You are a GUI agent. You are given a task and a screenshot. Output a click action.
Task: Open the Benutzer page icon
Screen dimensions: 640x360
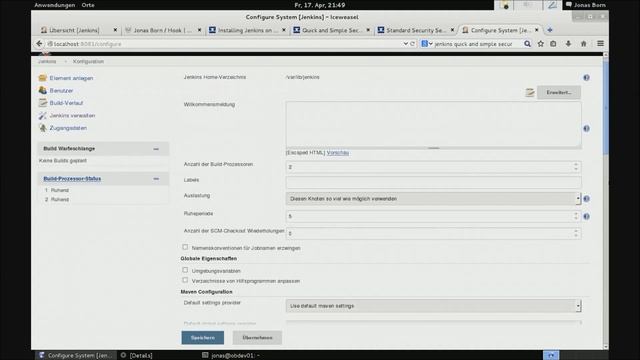pos(42,90)
